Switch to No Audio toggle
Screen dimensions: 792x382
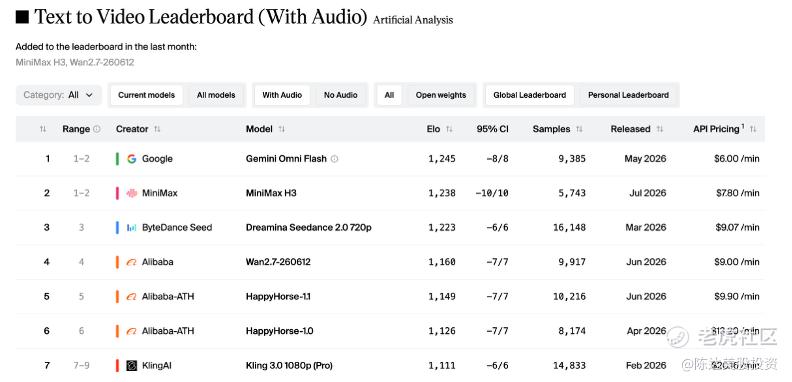(341, 95)
